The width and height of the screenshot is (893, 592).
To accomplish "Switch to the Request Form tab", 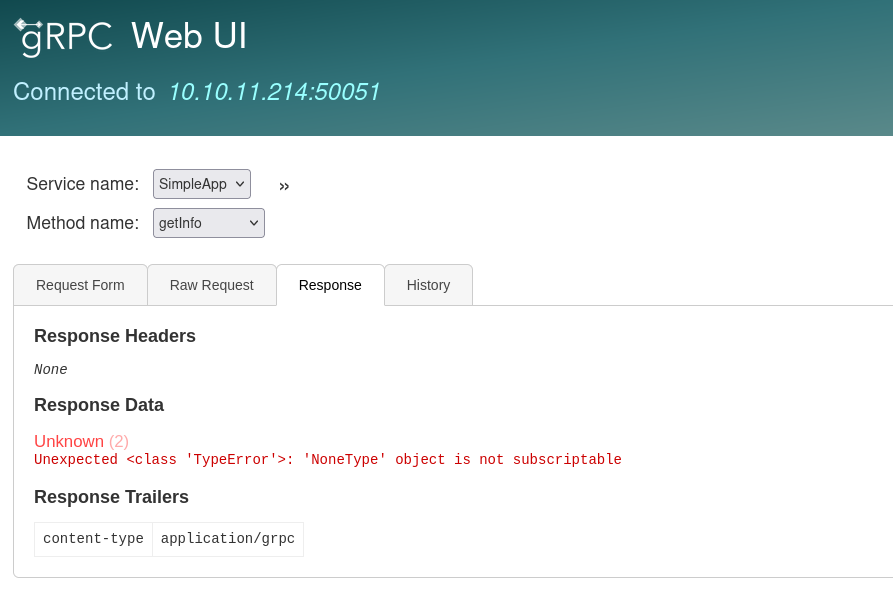I will [x=80, y=285].
